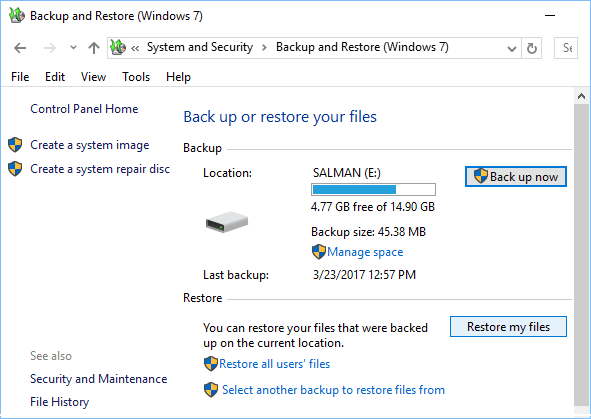Viewport: 591px width, 419px height.
Task: Open the recent locations dropdown arrow
Action: [x=73, y=47]
